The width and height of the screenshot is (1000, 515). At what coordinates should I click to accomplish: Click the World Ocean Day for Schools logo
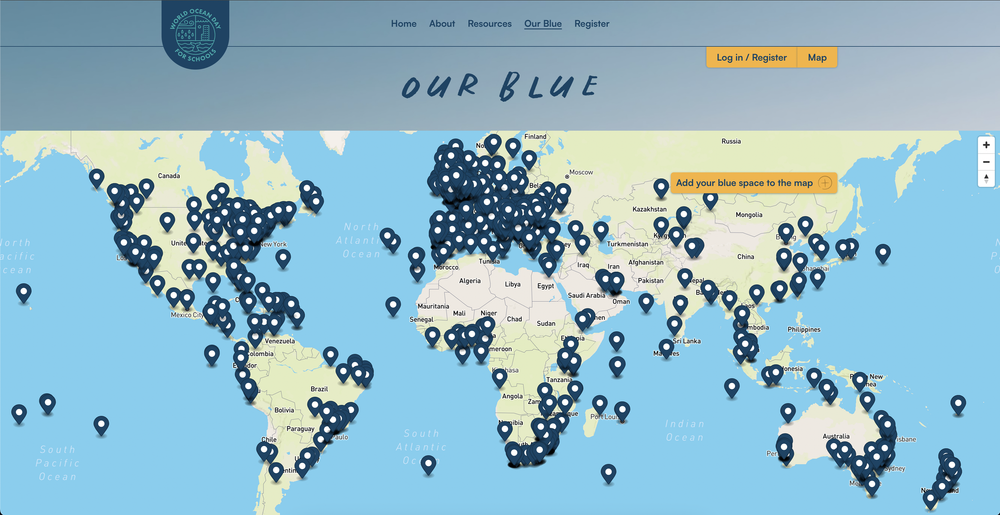(195, 33)
